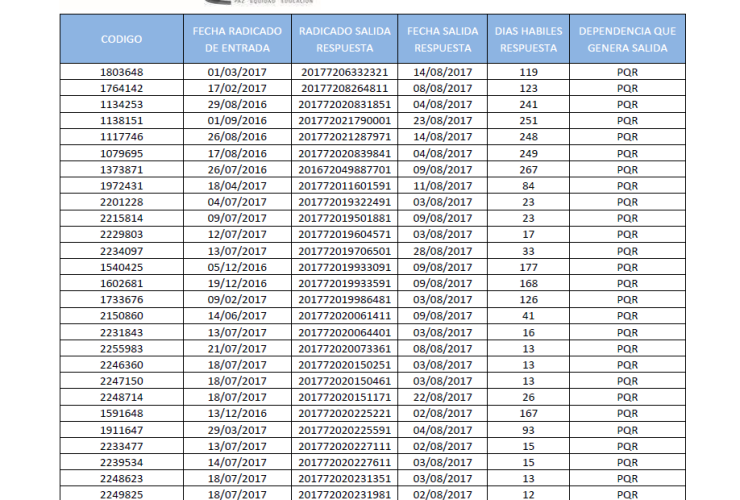Click days value 41
The width and height of the screenshot is (740, 500).
pos(528,315)
